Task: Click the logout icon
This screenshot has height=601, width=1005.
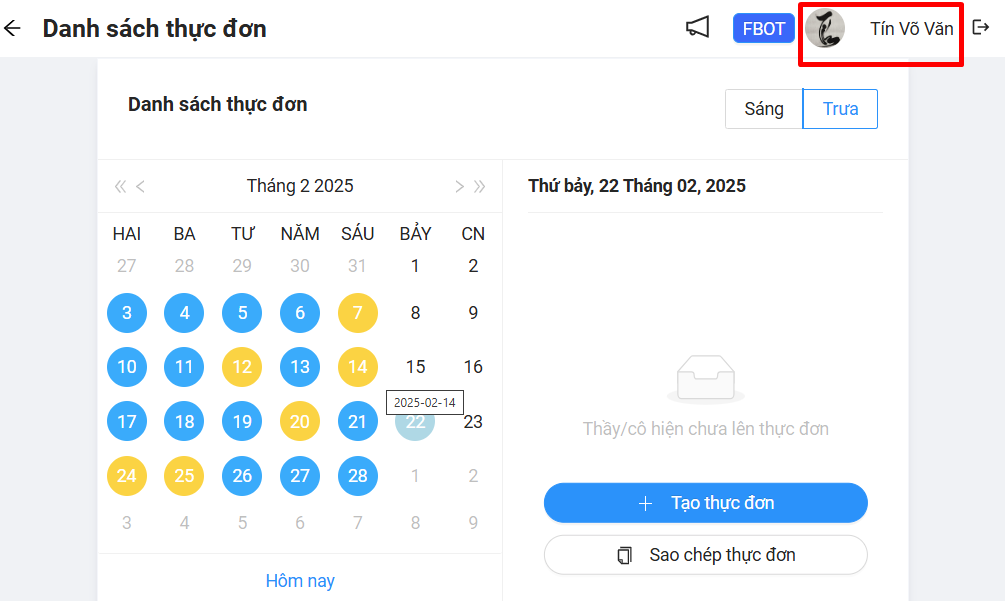Action: click(981, 28)
